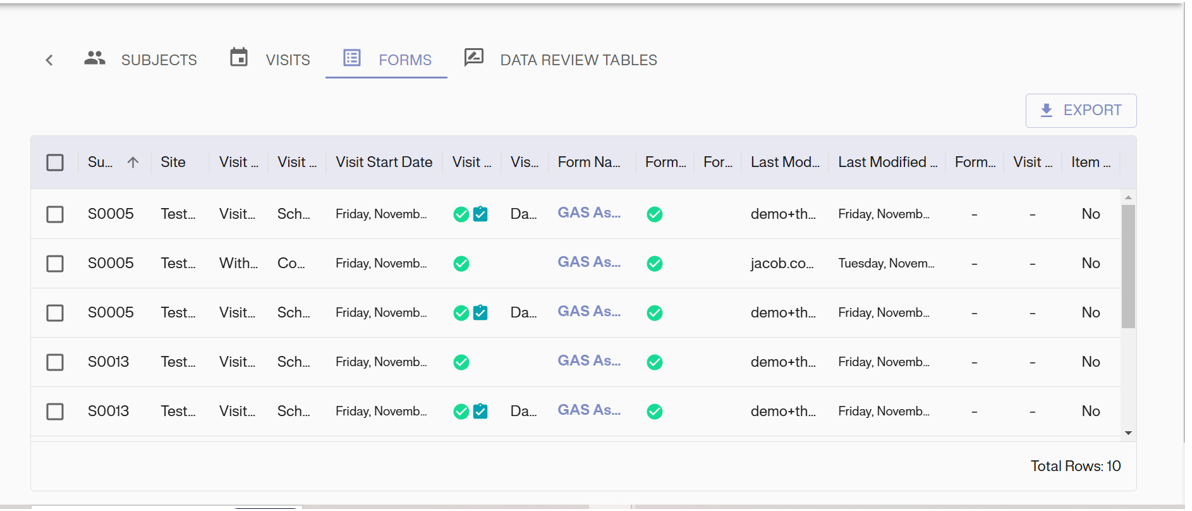Select checkbox for the first S0013 row
The image size is (1192, 511).
click(55, 362)
